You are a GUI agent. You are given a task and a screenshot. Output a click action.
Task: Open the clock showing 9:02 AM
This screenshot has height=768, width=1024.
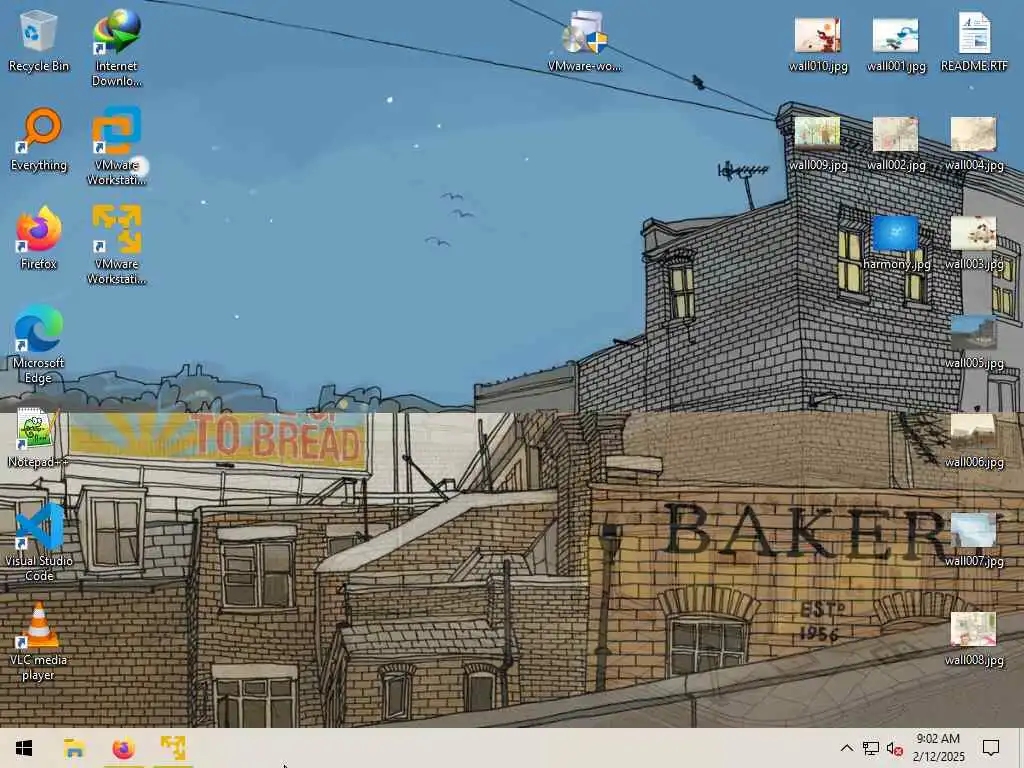click(x=938, y=748)
